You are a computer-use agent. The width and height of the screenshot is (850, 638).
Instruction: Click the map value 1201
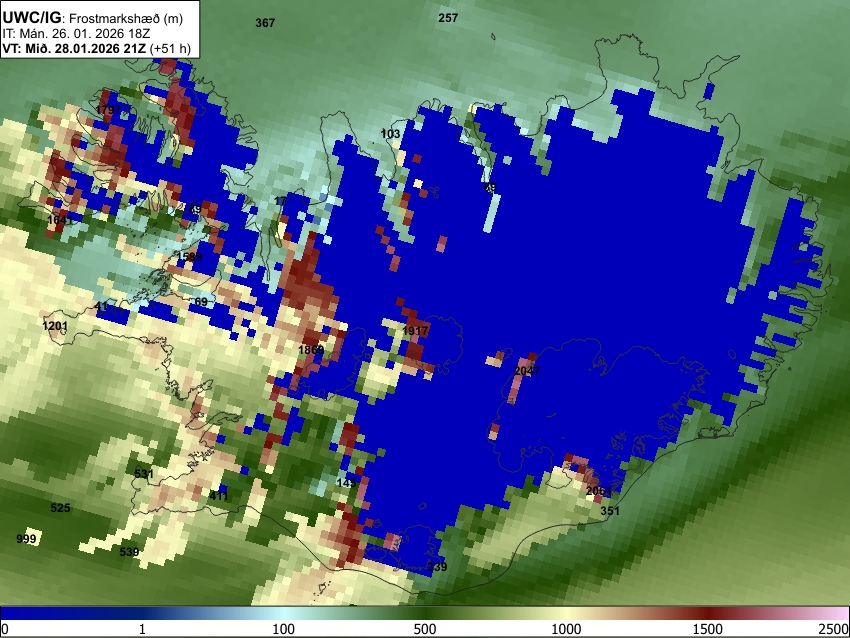point(55,326)
